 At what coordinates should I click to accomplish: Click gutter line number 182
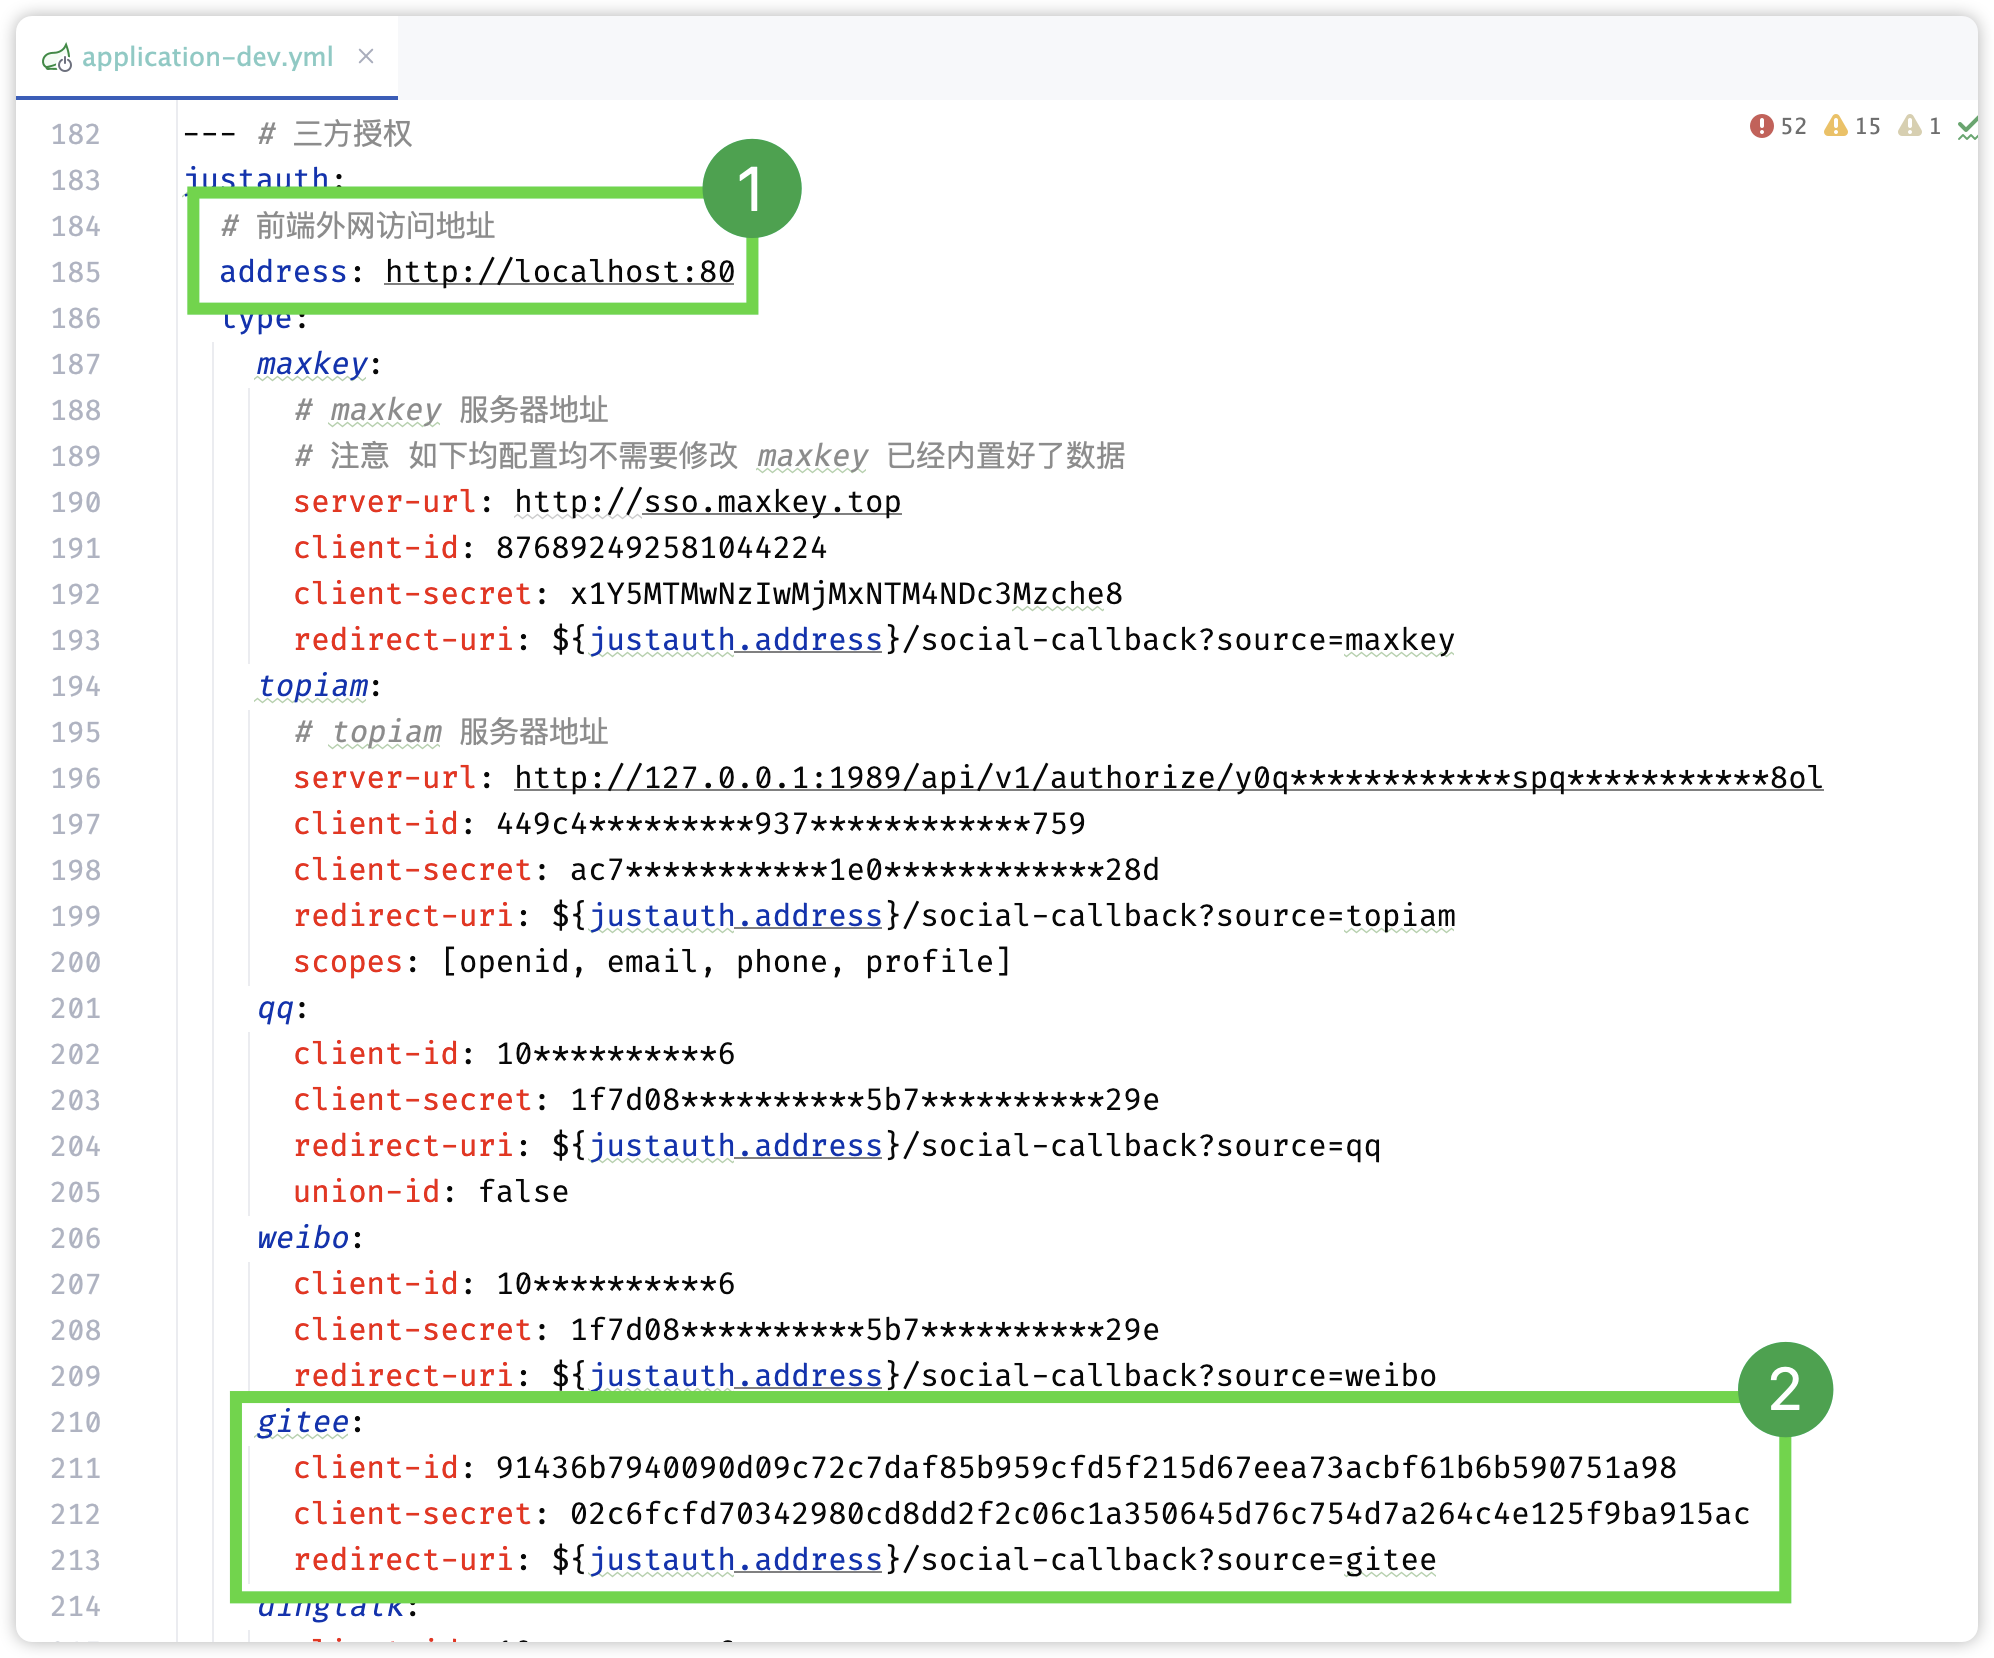click(x=76, y=134)
